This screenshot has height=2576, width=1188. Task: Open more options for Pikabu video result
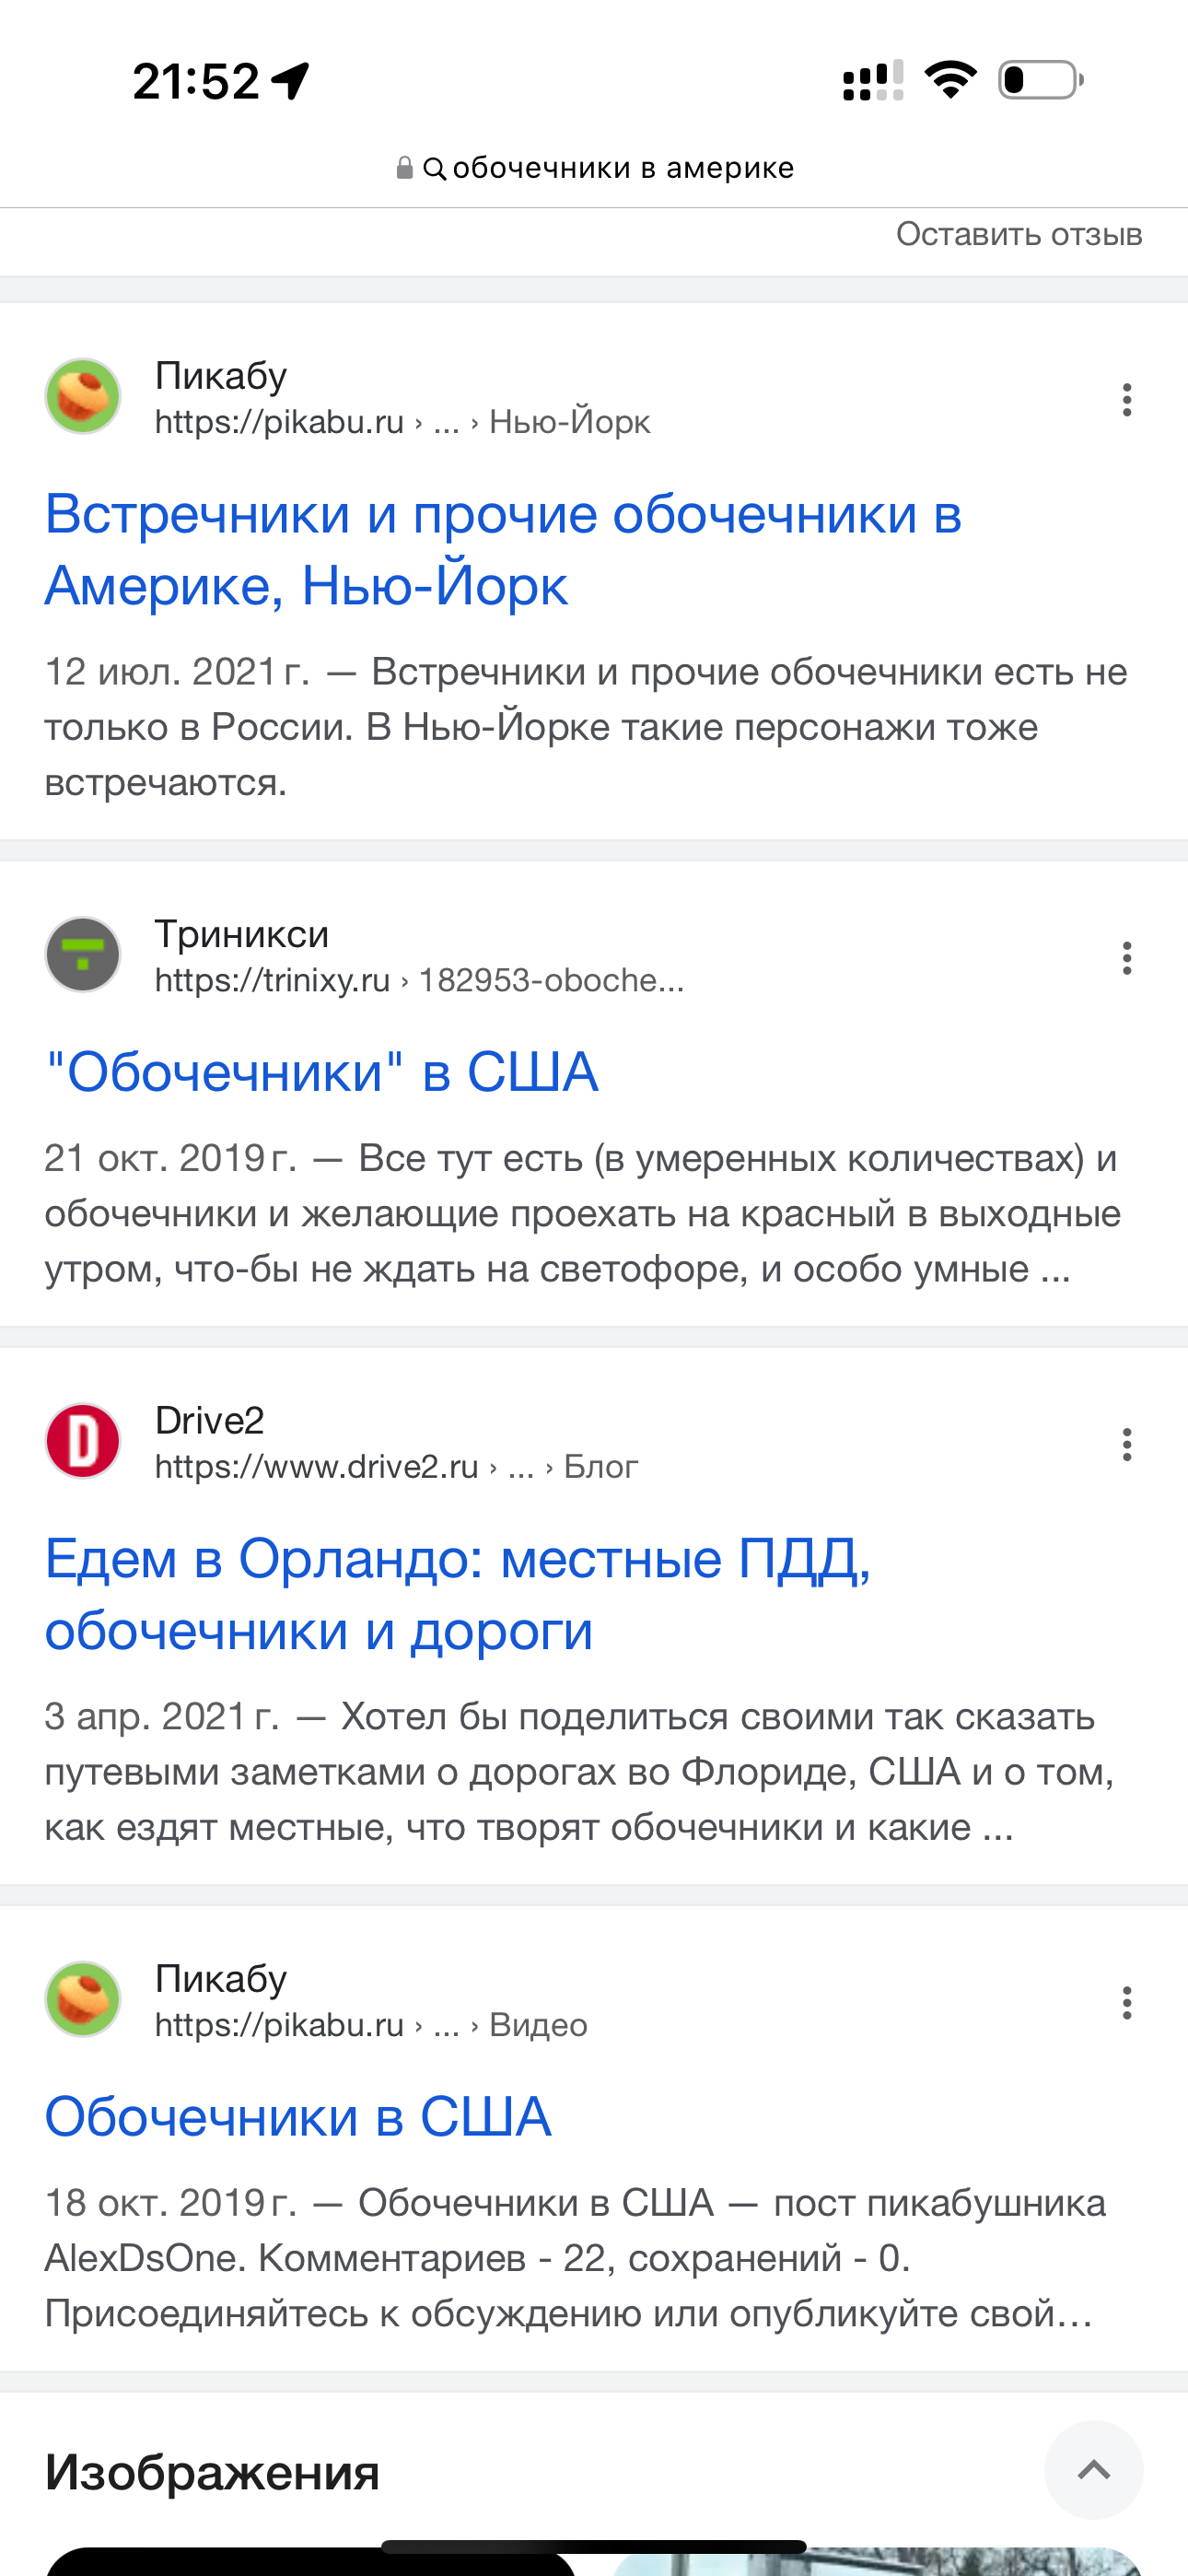(1126, 2002)
